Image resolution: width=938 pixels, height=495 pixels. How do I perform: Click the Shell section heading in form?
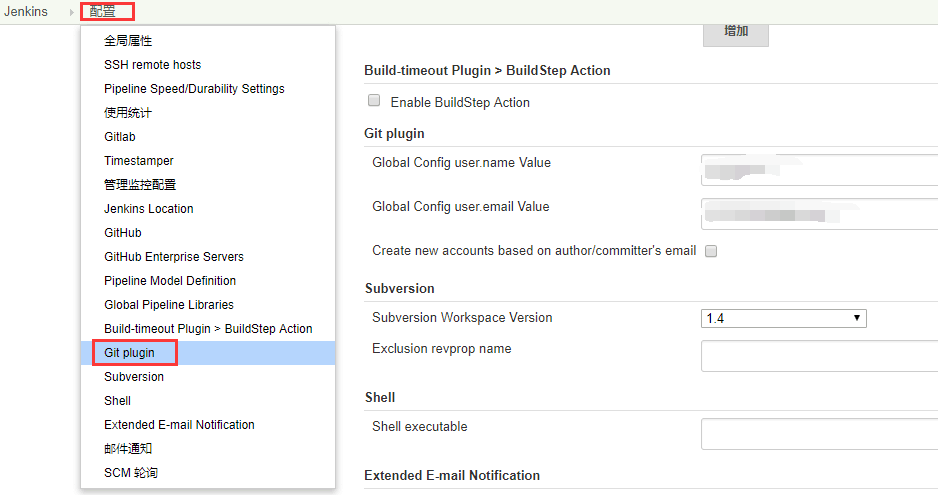[380, 397]
